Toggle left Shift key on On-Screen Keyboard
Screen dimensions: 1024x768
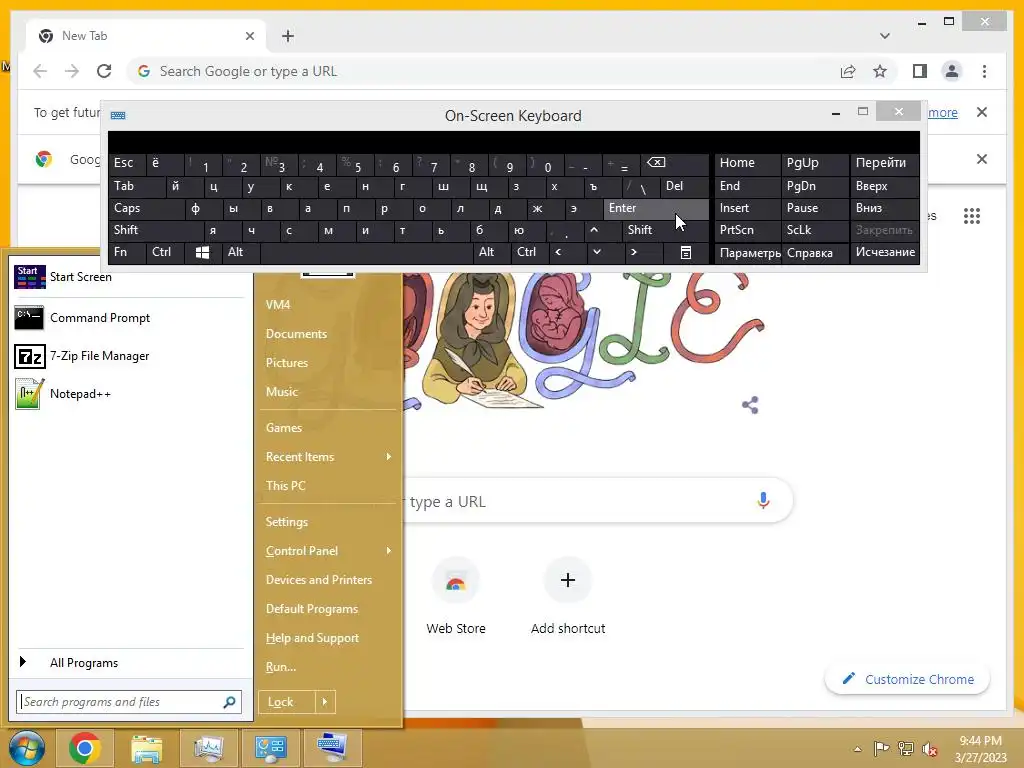click(x=157, y=230)
